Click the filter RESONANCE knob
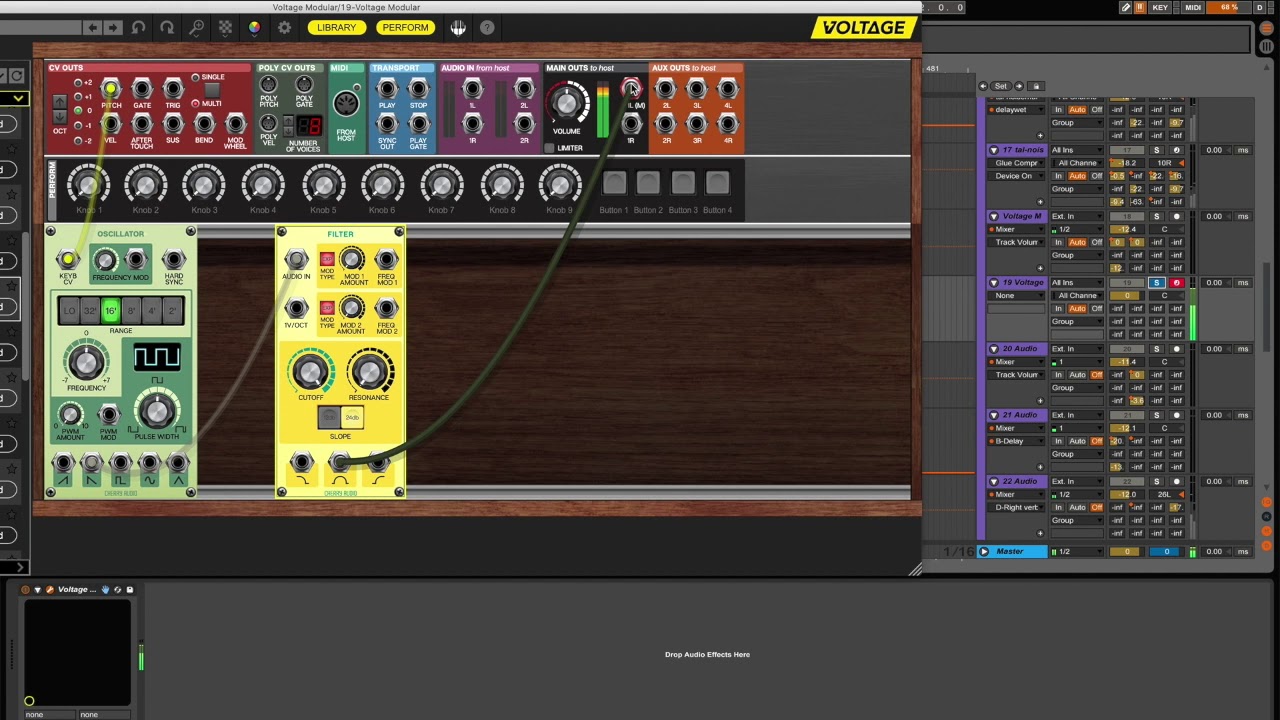 [x=369, y=372]
